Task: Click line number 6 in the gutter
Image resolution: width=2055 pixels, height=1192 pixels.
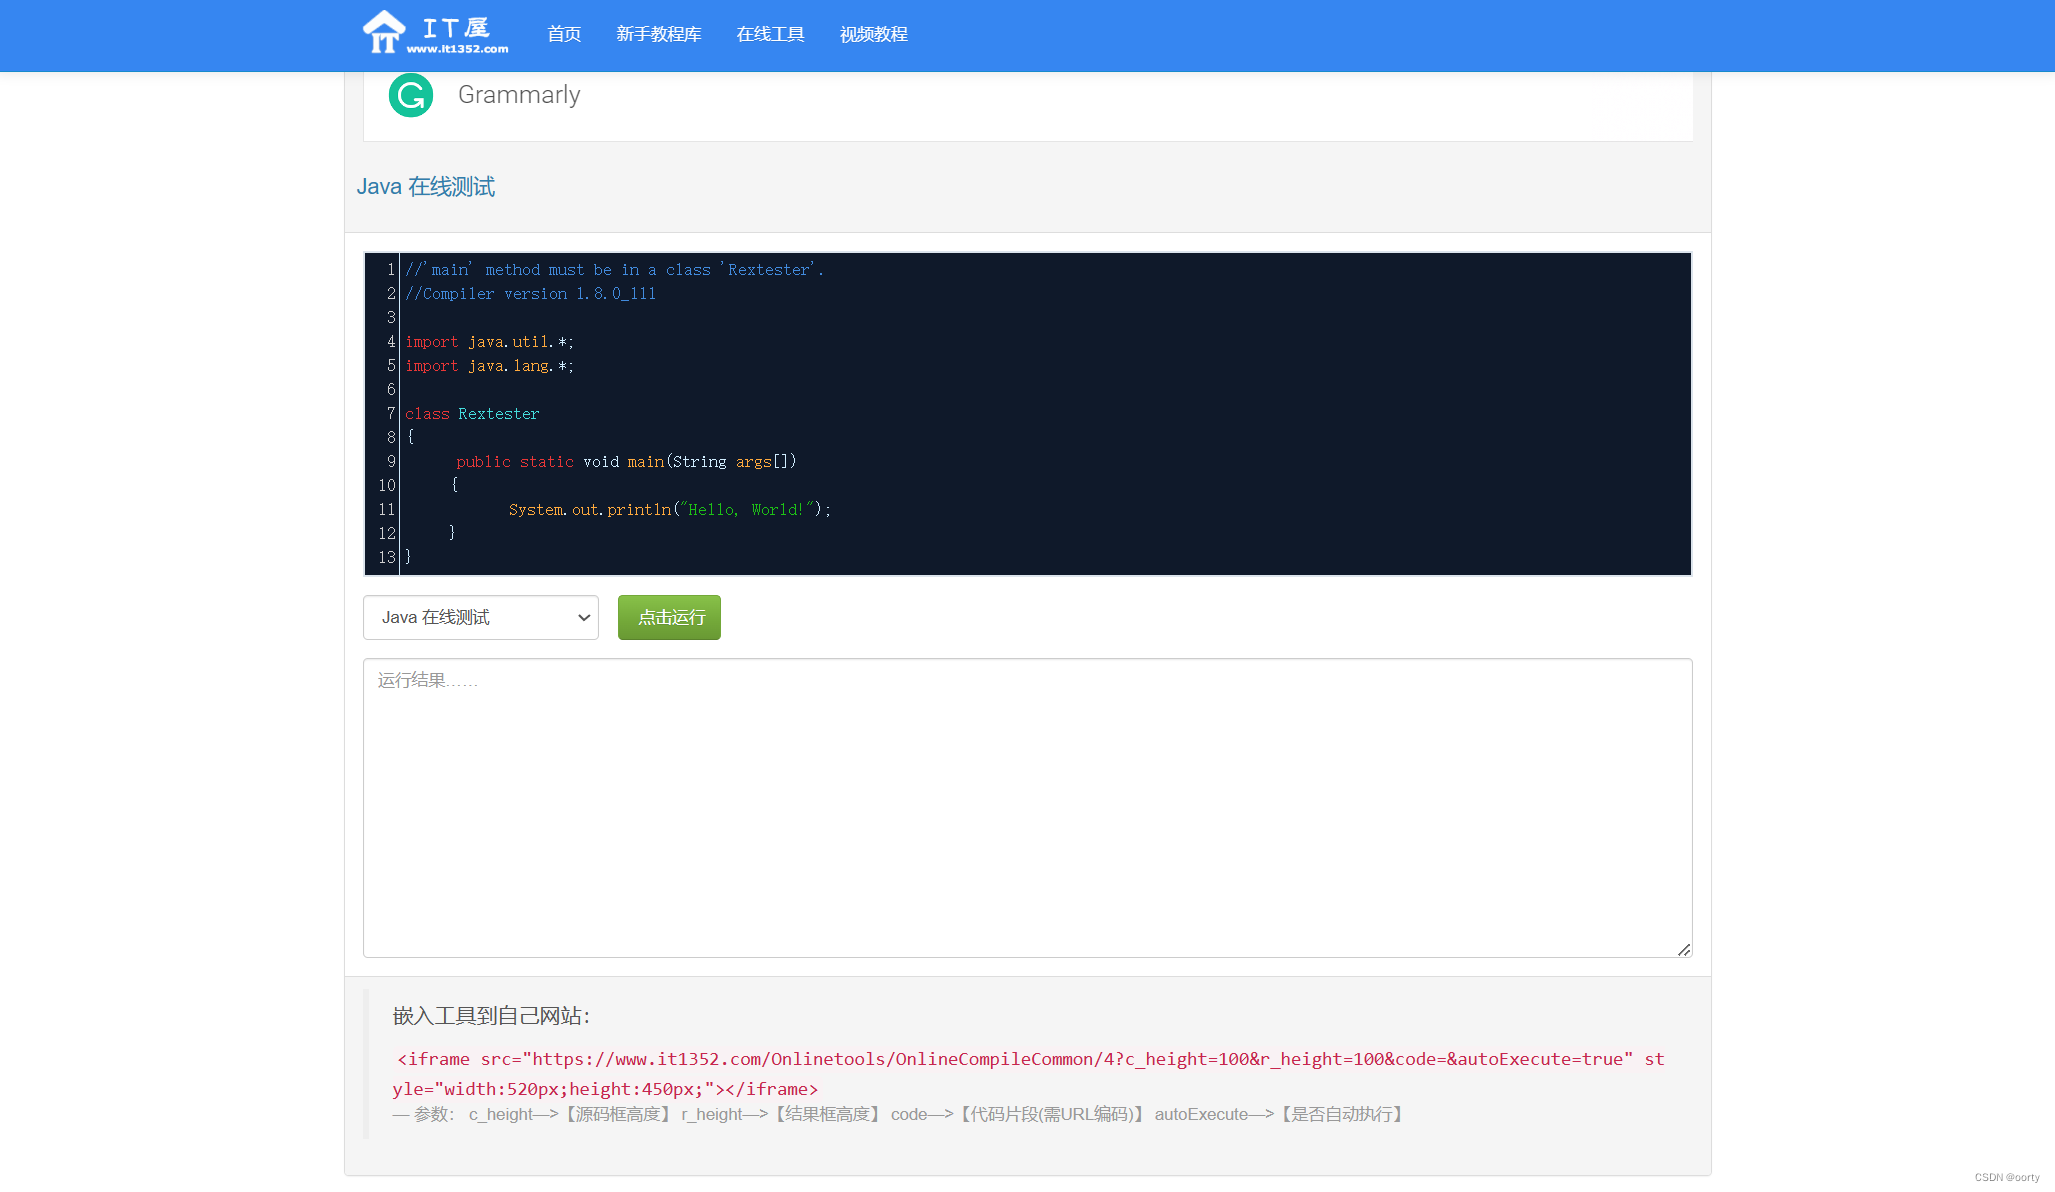Action: 391,390
